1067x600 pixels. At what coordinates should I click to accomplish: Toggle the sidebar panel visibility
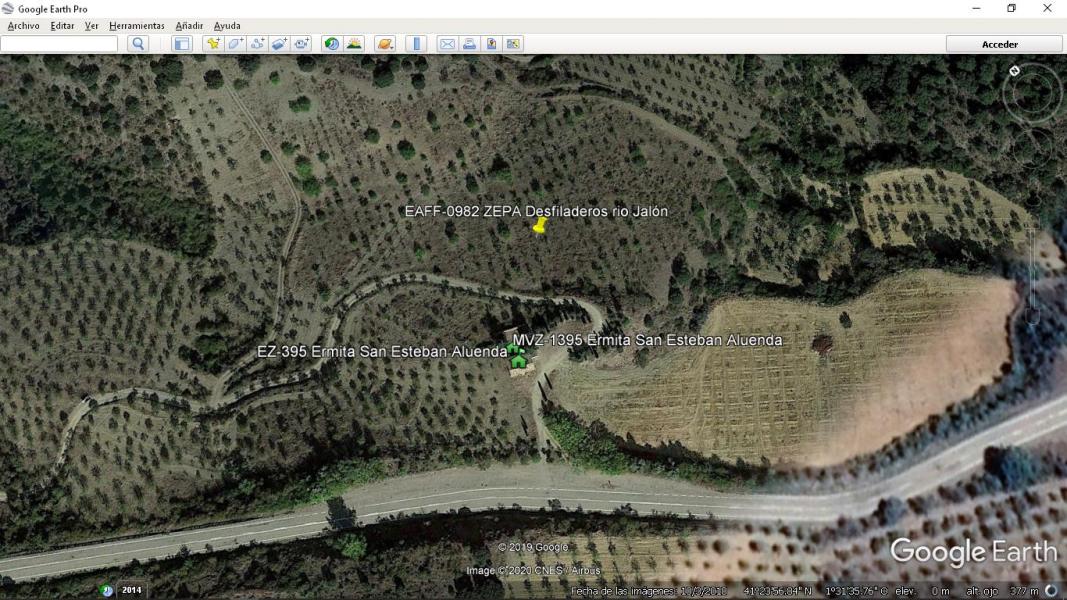tap(181, 44)
